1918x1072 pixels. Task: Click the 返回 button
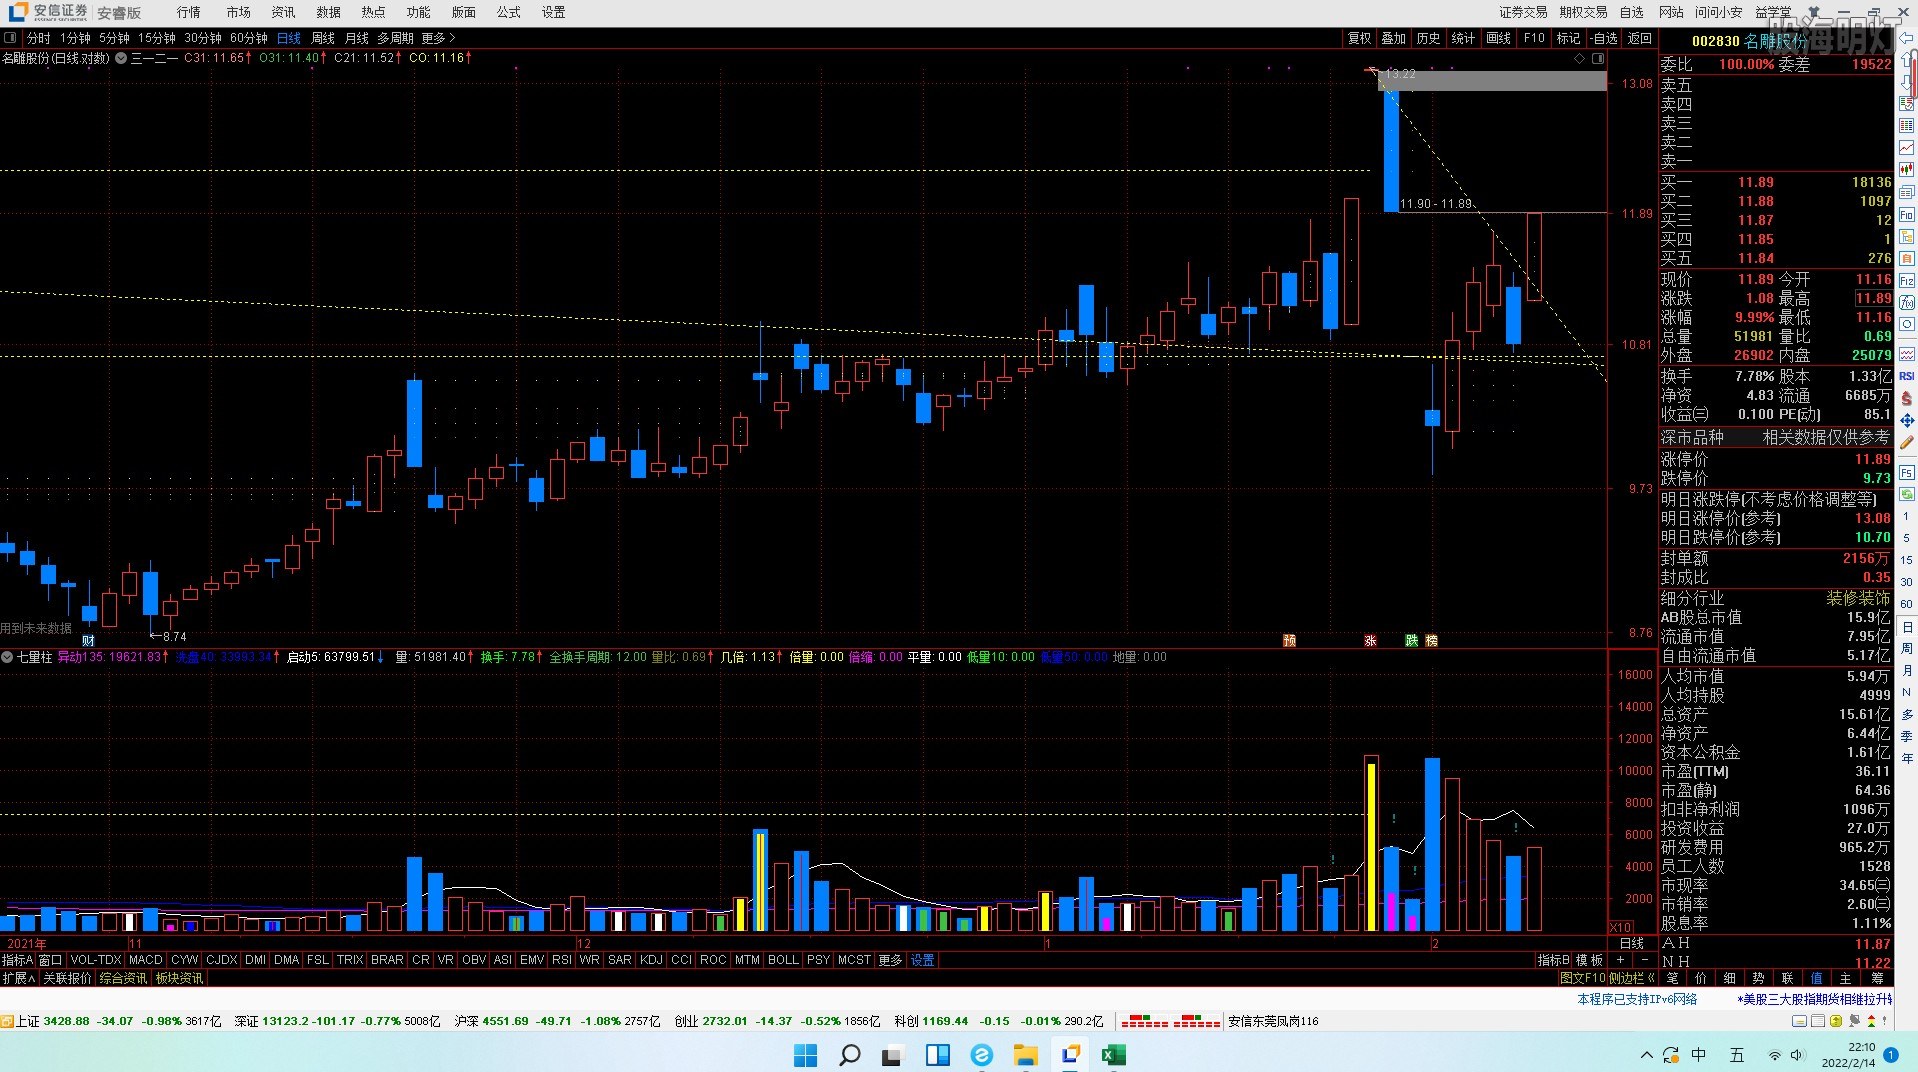pos(1640,38)
